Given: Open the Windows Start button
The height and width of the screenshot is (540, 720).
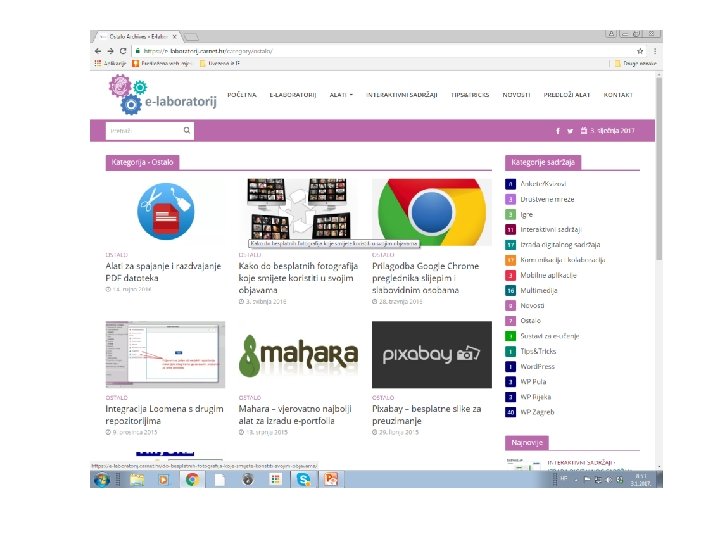Looking at the screenshot, I should click(x=101, y=480).
